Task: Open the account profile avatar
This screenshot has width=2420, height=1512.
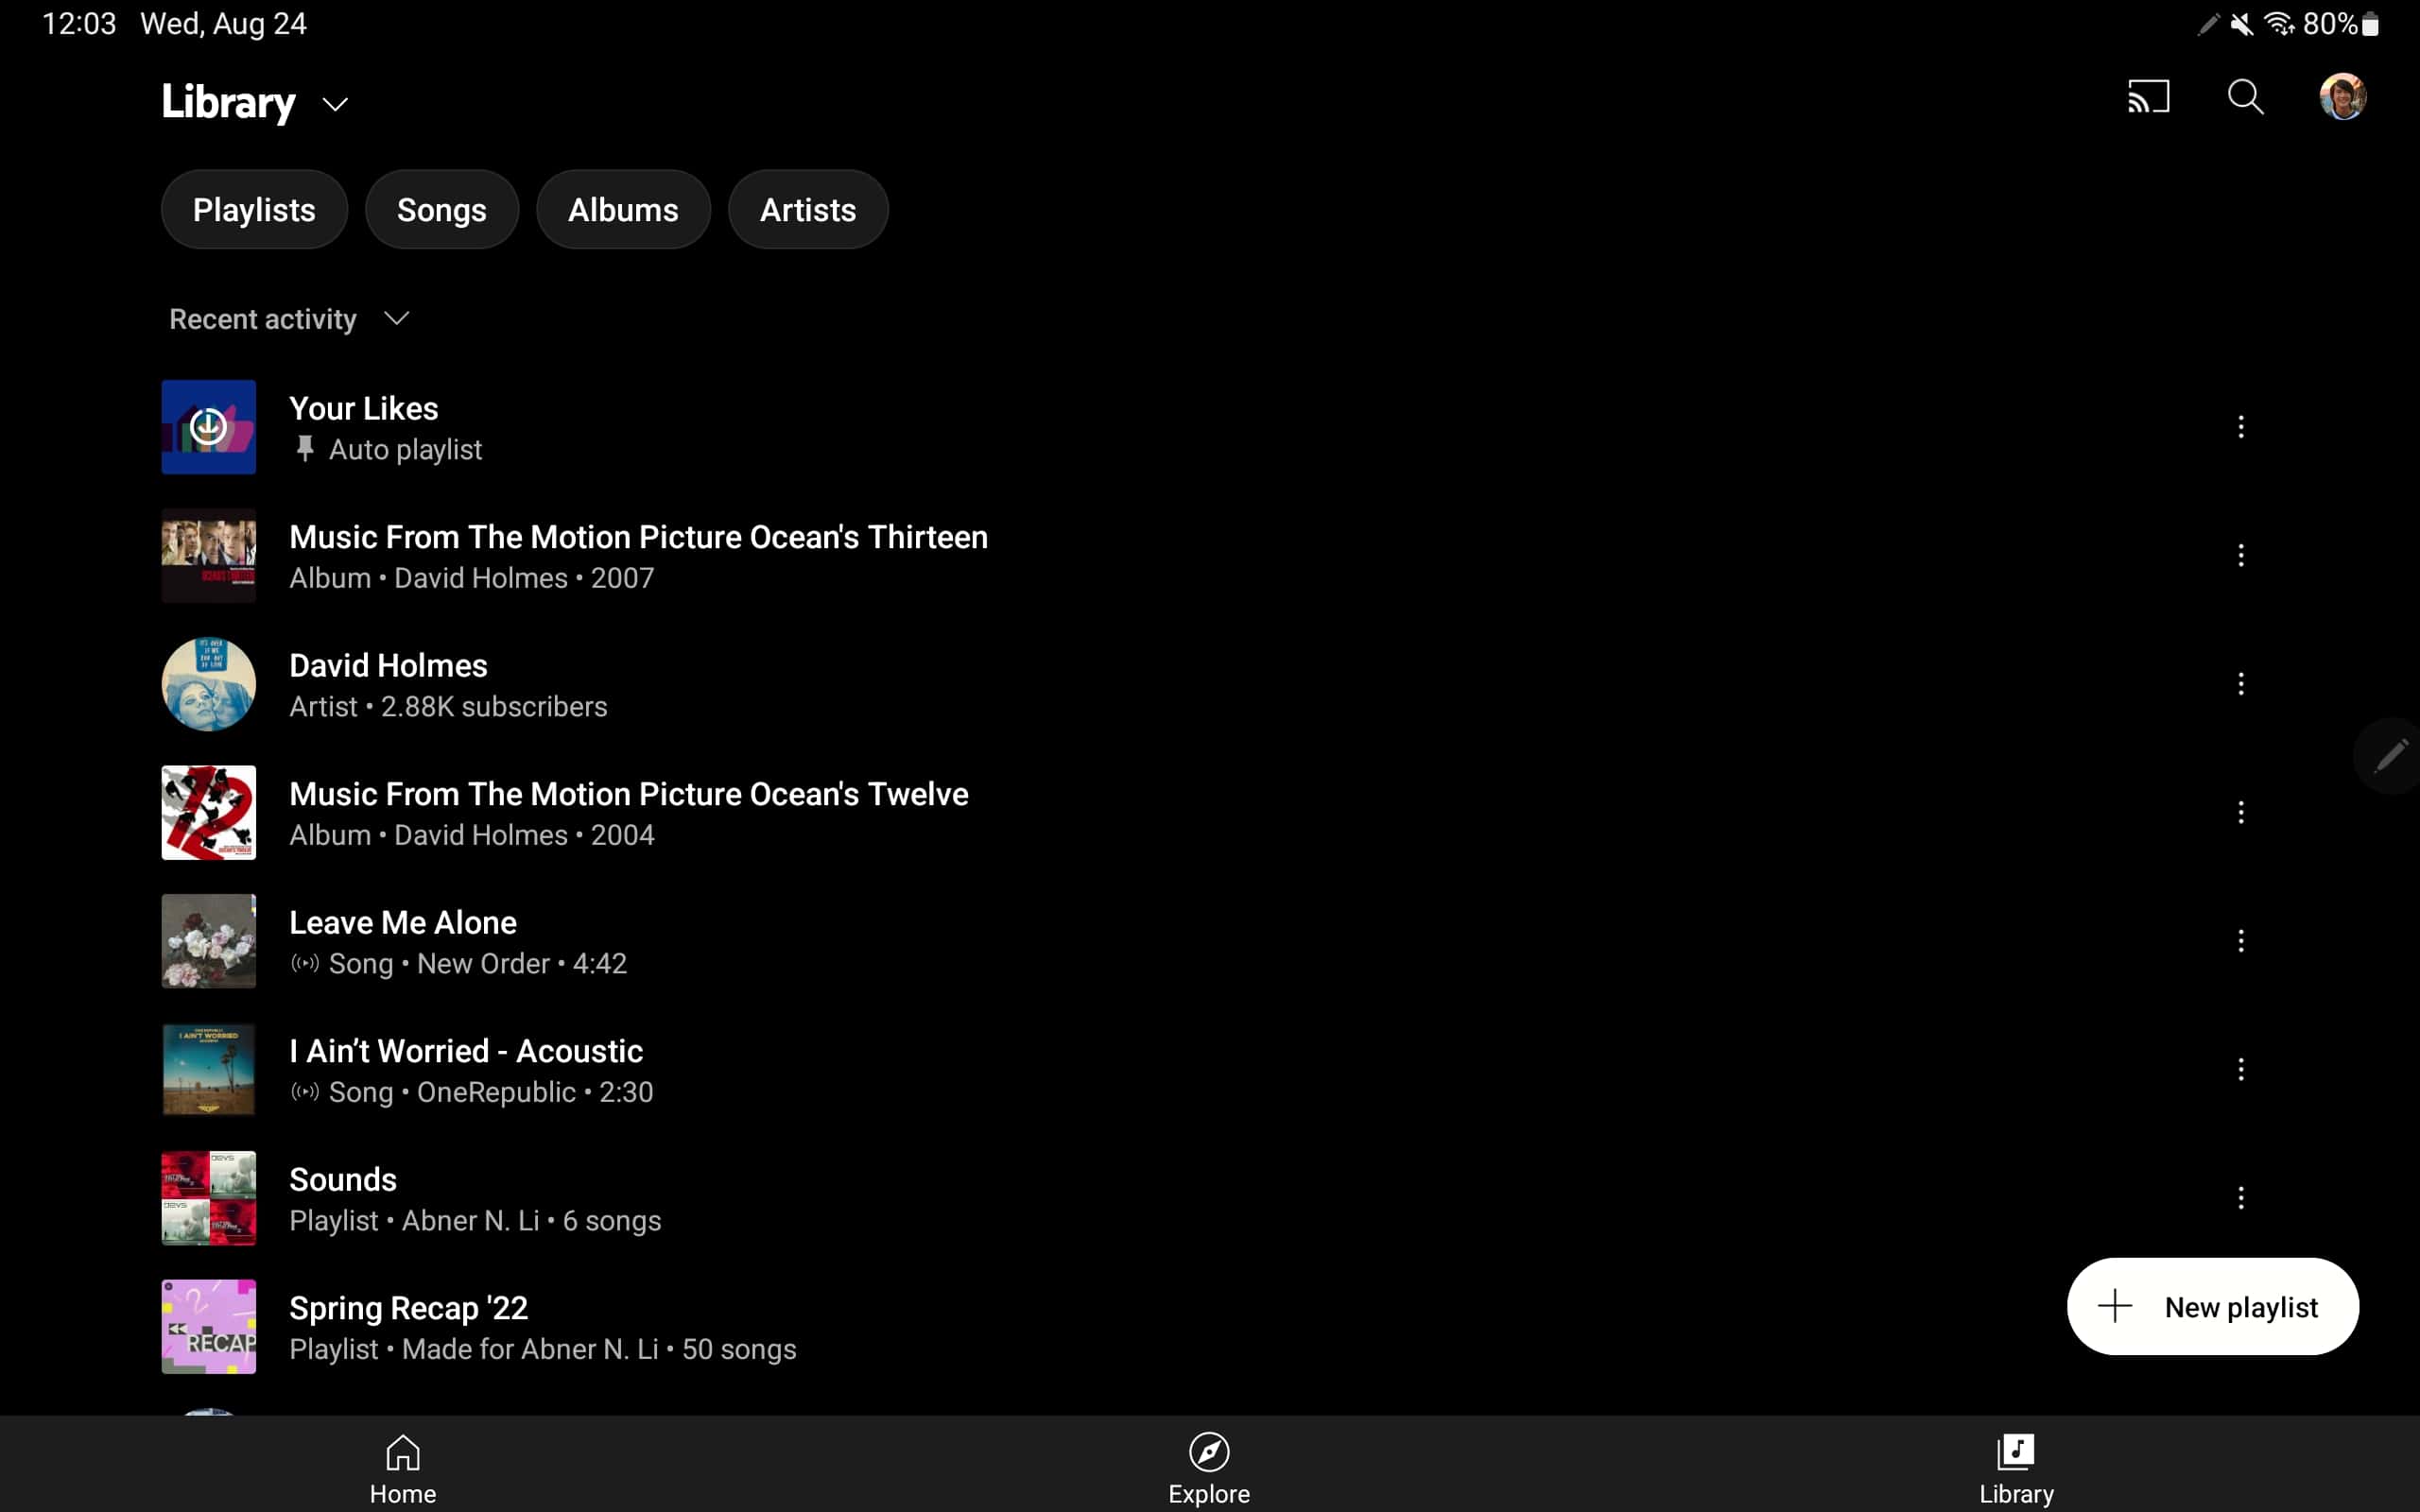Action: coord(2342,97)
